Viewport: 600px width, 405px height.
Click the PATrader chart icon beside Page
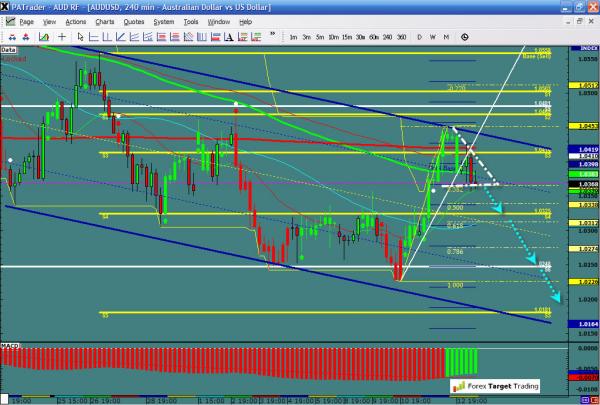point(9,21)
